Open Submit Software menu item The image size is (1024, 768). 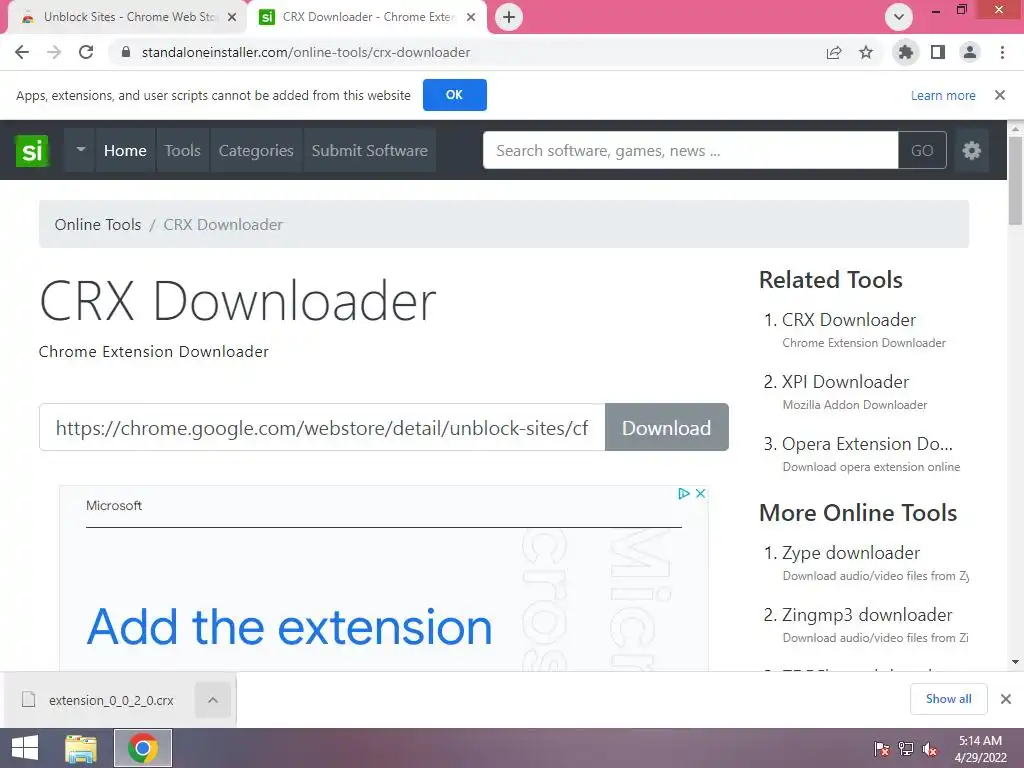point(370,150)
